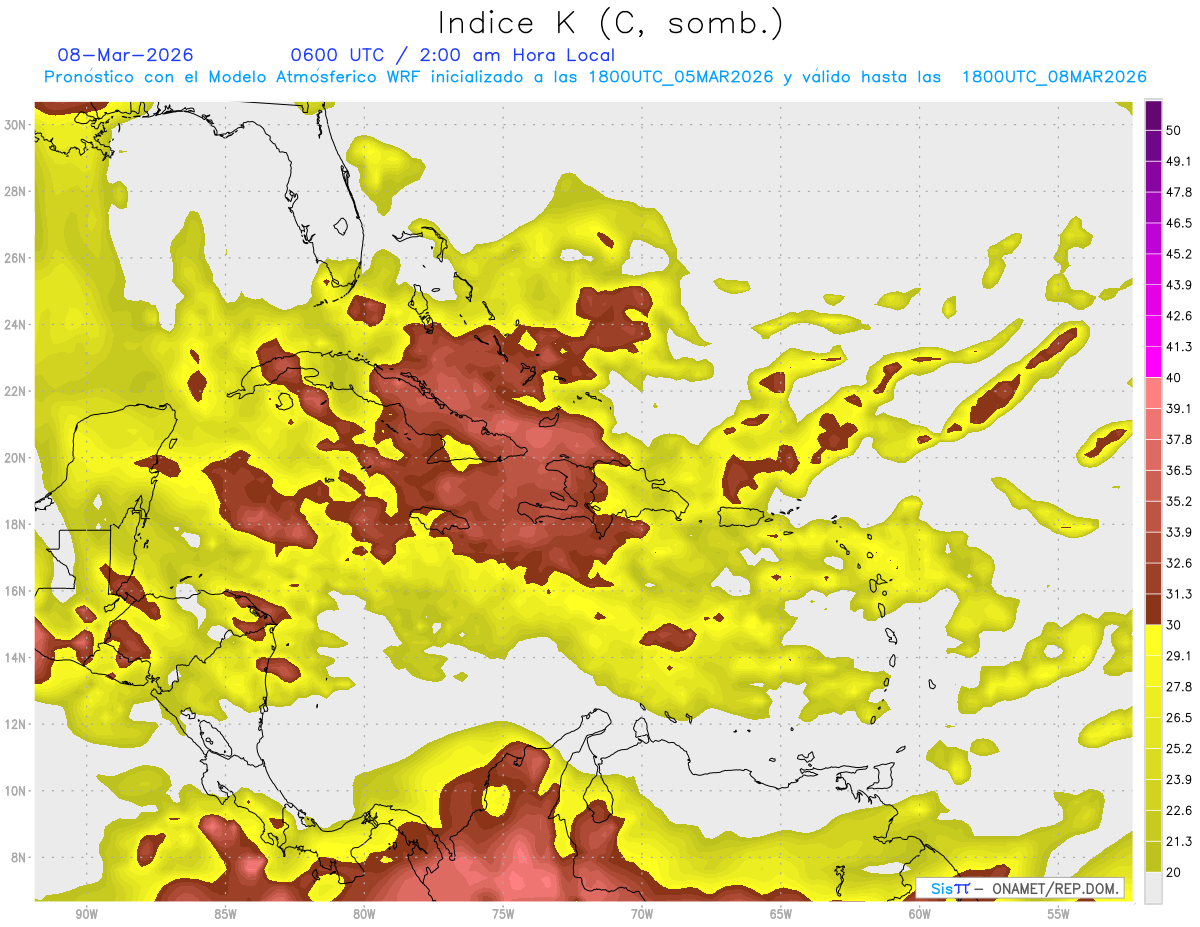This screenshot has width=1200, height=927.
Task: Click the gray colorbar segment below 20
Action: [1153, 888]
